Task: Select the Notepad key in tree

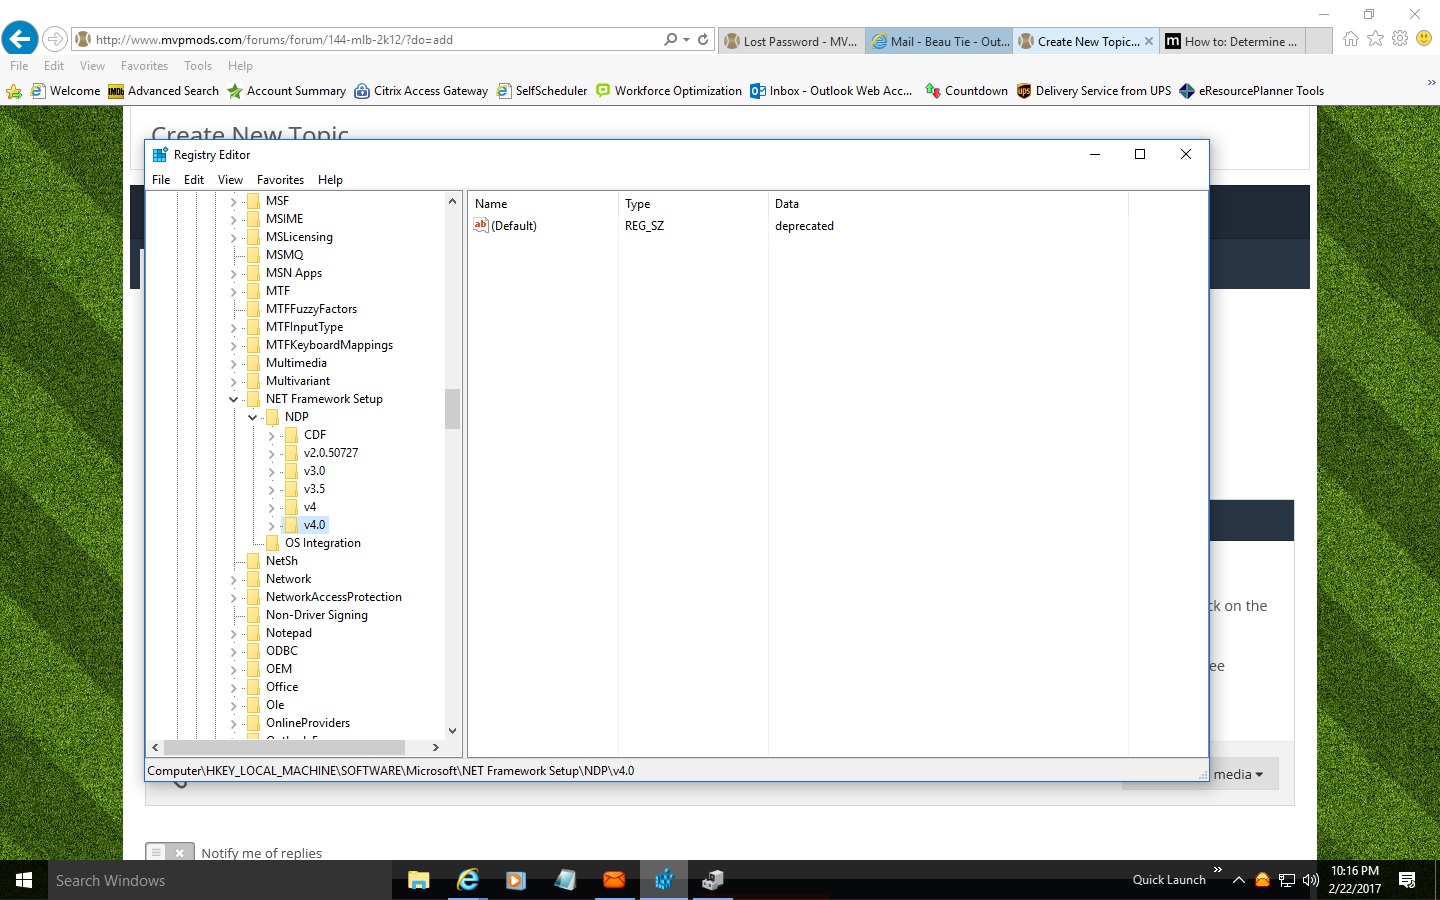Action: (288, 633)
